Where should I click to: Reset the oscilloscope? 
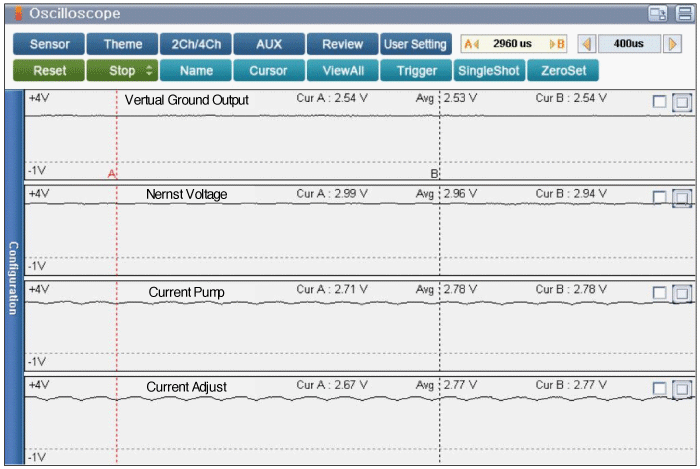coord(49,71)
